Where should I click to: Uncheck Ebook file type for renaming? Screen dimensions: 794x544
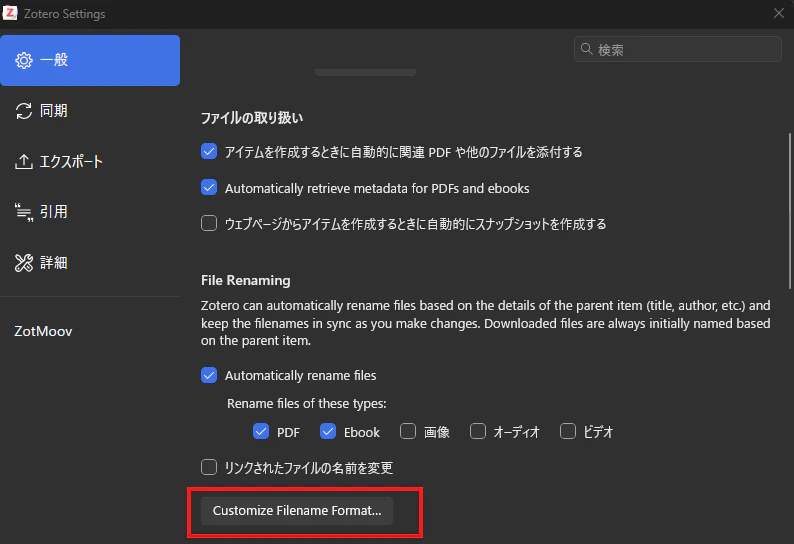[328, 432]
